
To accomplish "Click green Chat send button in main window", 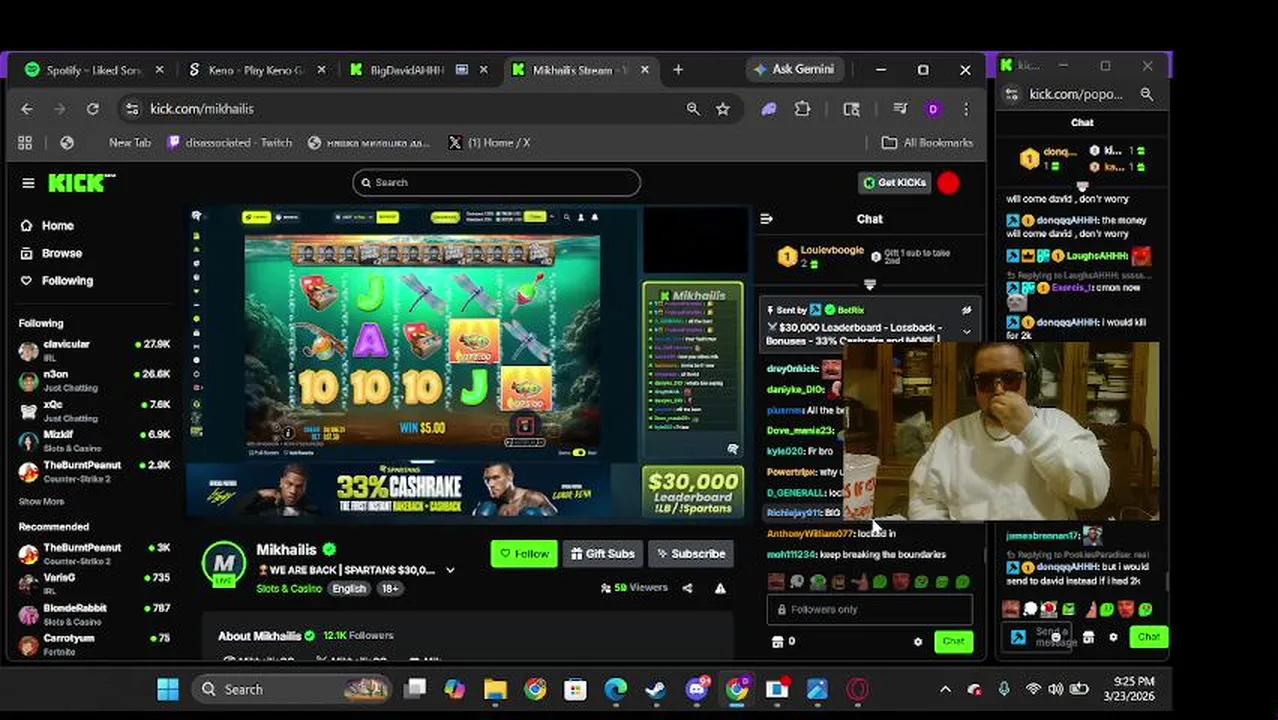I will click(x=953, y=642).
